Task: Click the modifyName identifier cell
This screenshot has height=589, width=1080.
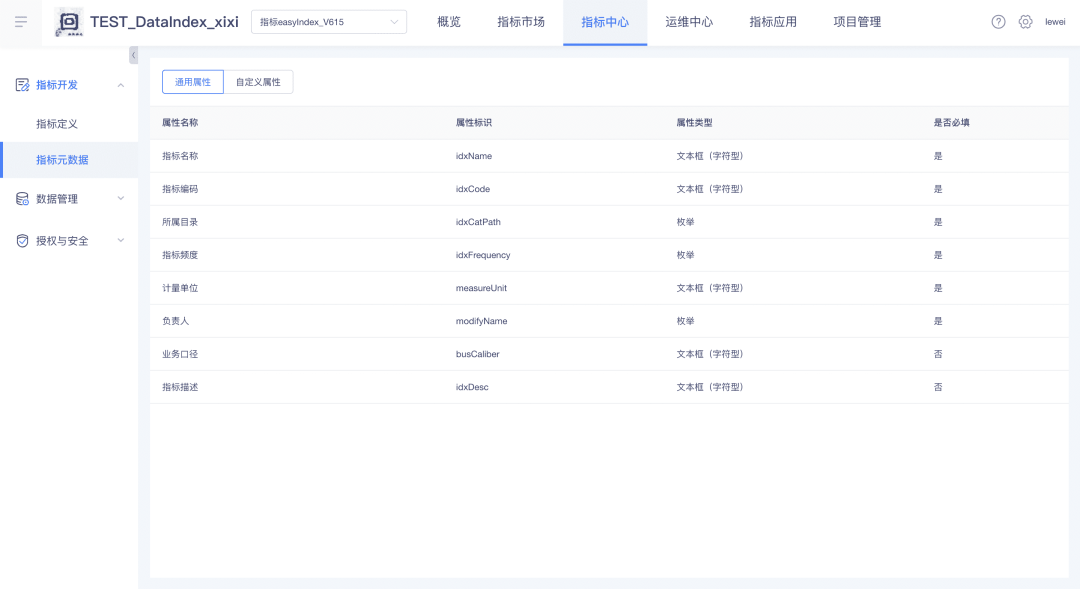Action: point(481,321)
